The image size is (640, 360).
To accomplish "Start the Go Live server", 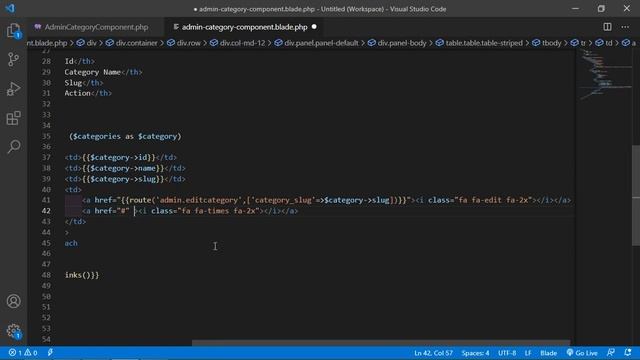I will pos(582,353).
